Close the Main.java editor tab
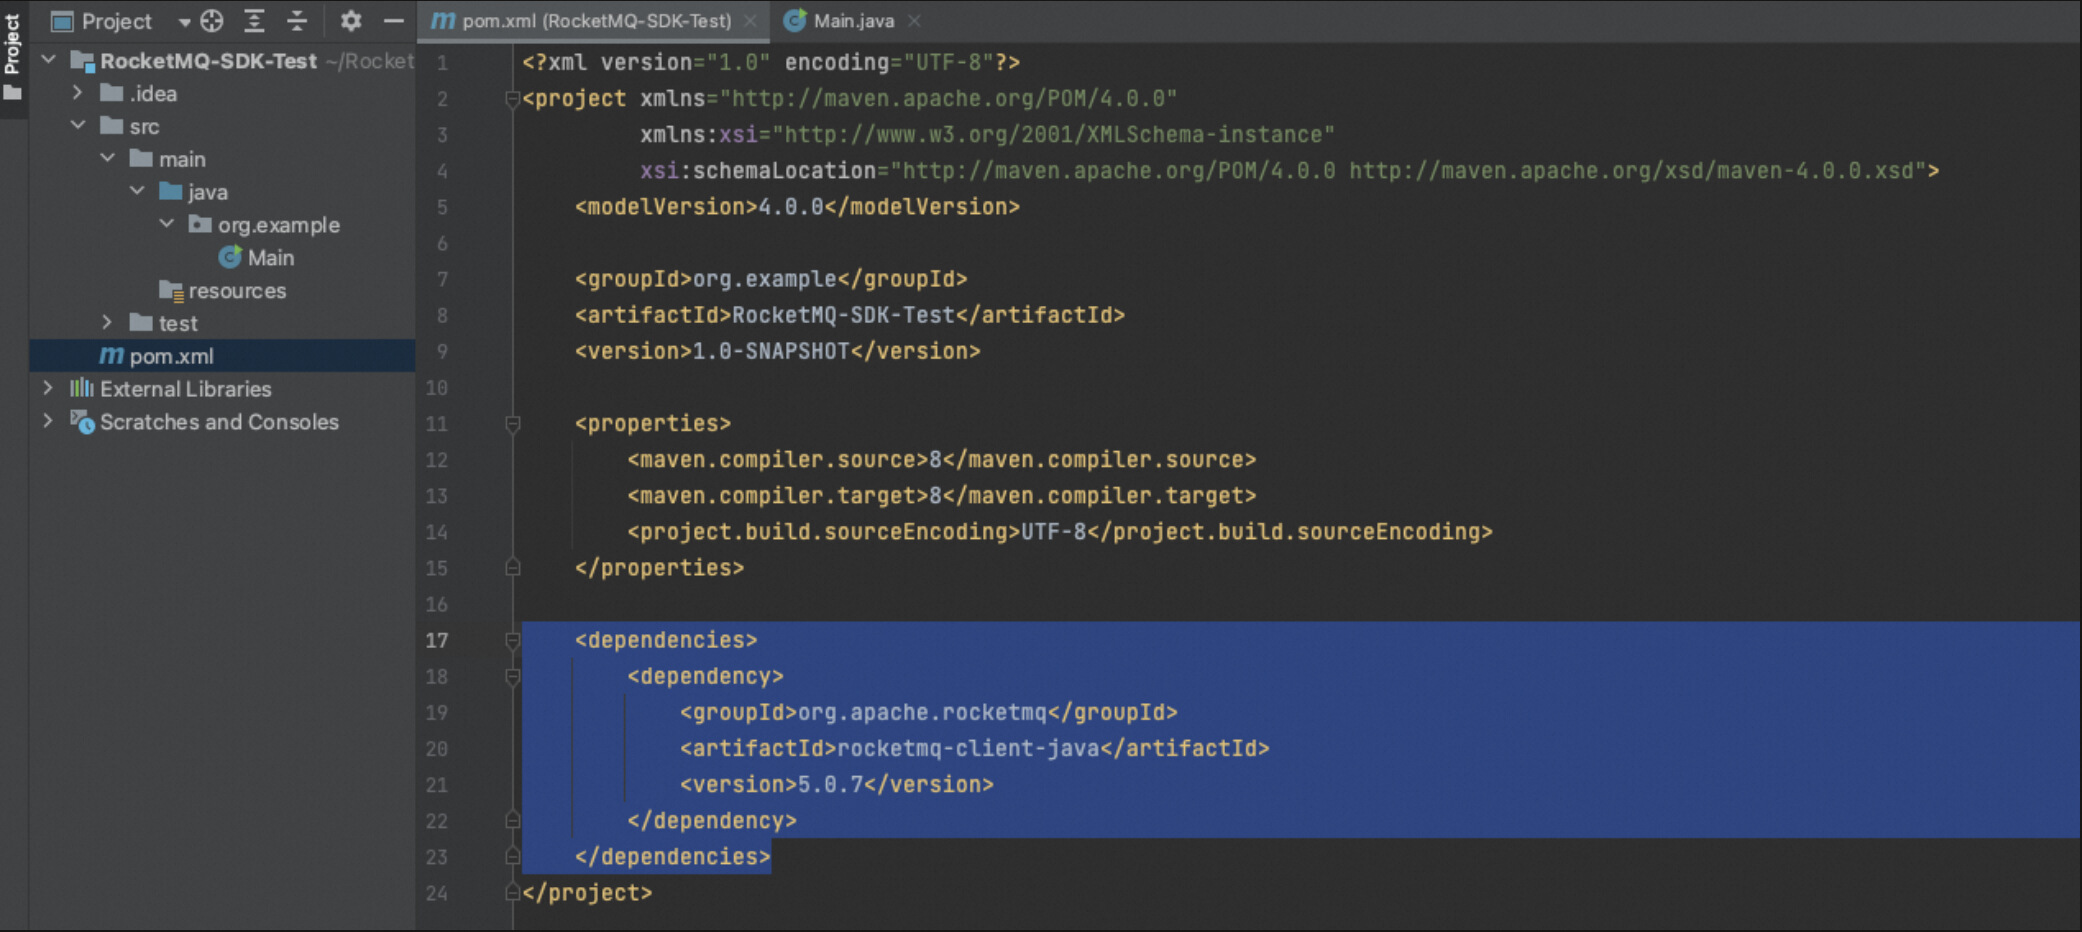 pos(914,21)
